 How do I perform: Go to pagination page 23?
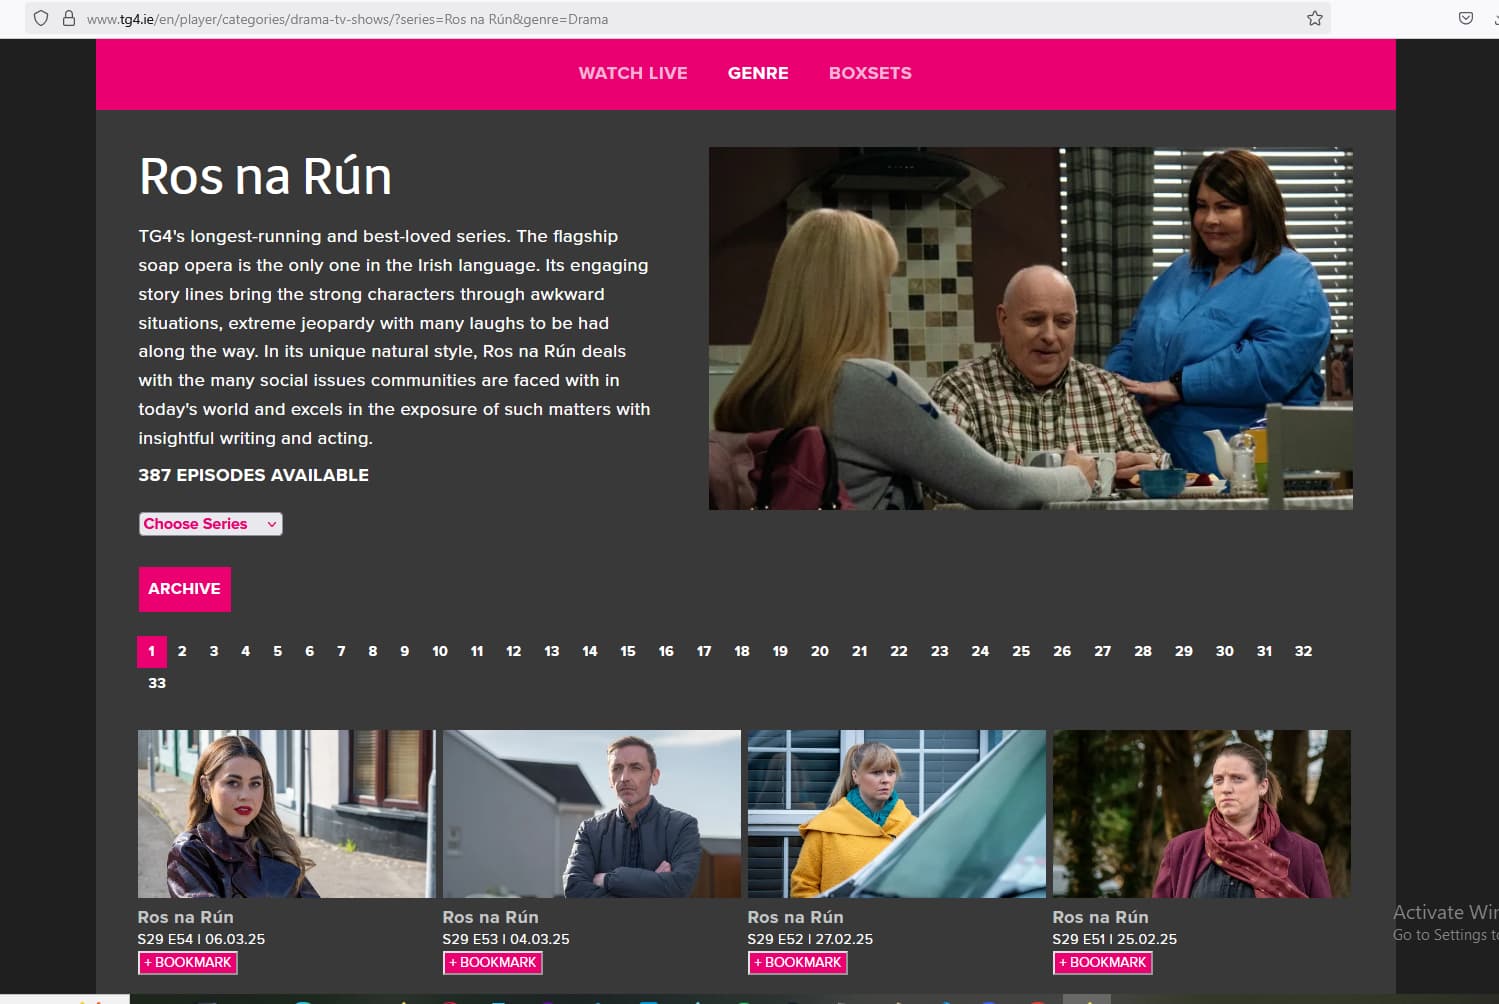[940, 651]
